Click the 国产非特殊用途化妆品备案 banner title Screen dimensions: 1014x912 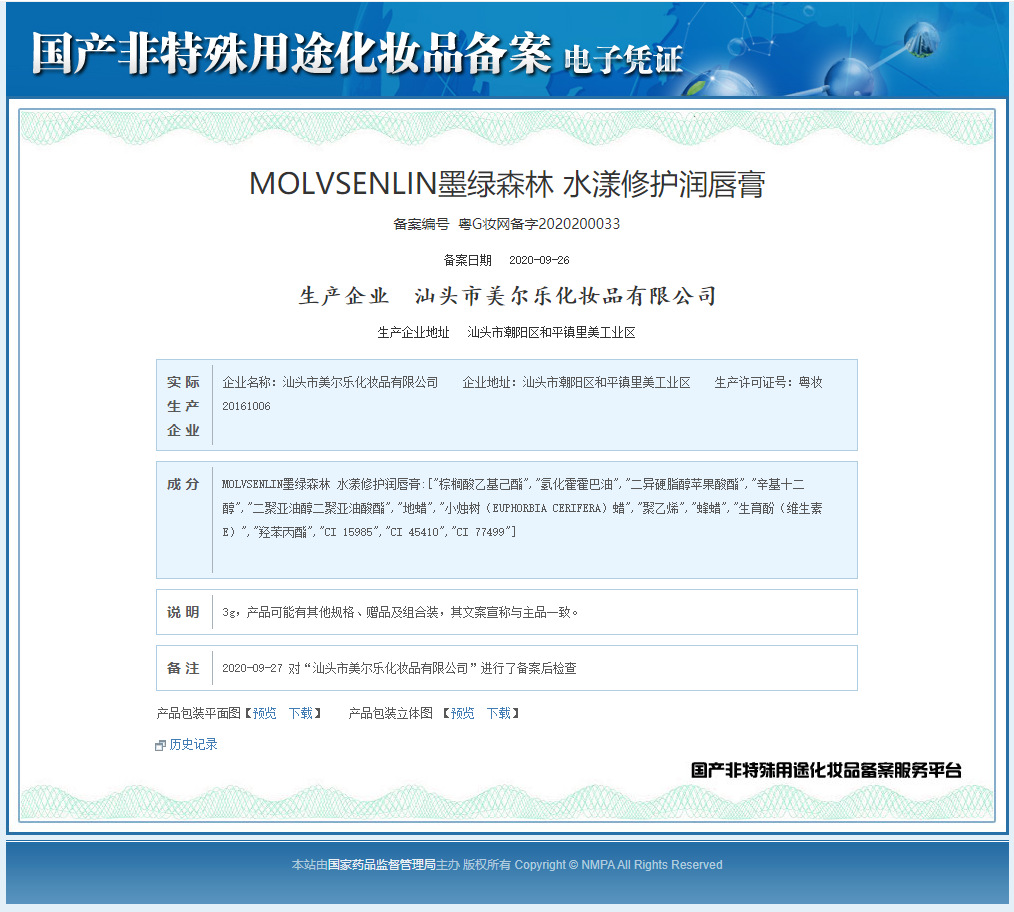pyautogui.click(x=292, y=53)
